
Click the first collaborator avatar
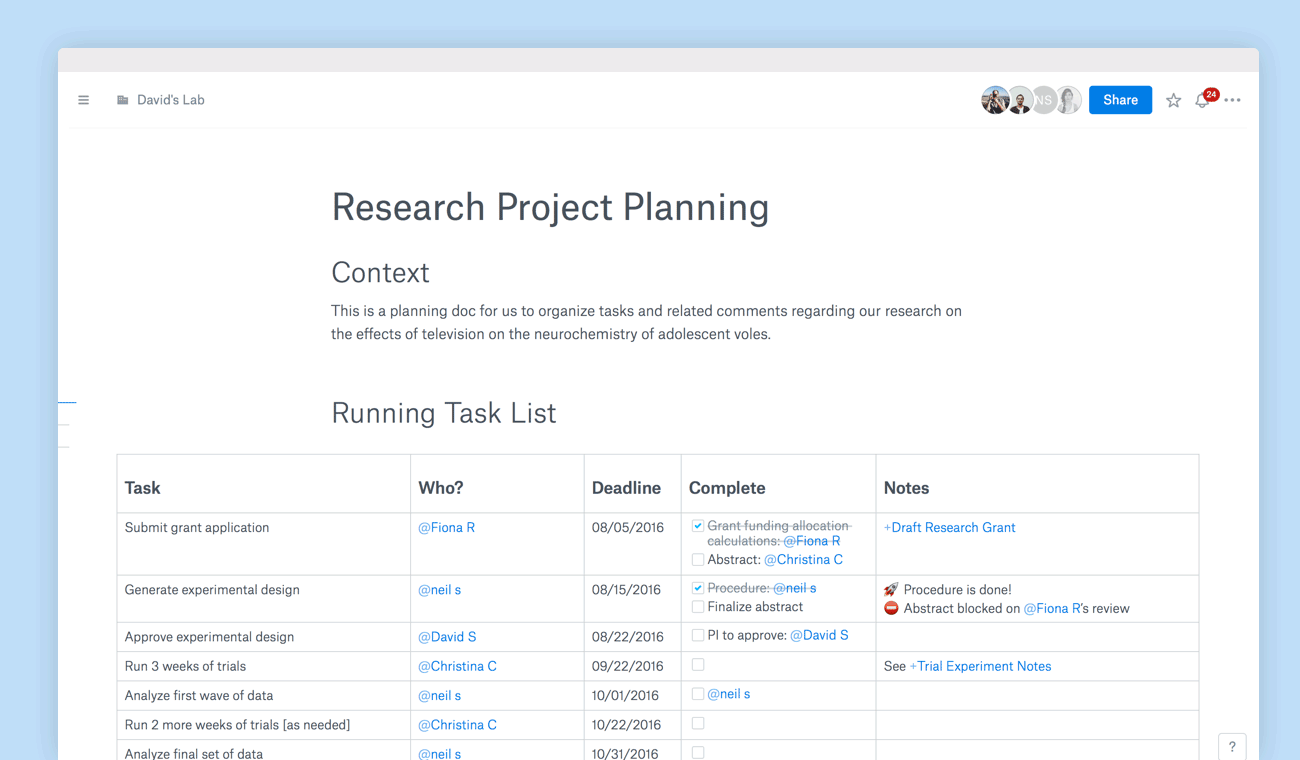pyautogui.click(x=994, y=100)
